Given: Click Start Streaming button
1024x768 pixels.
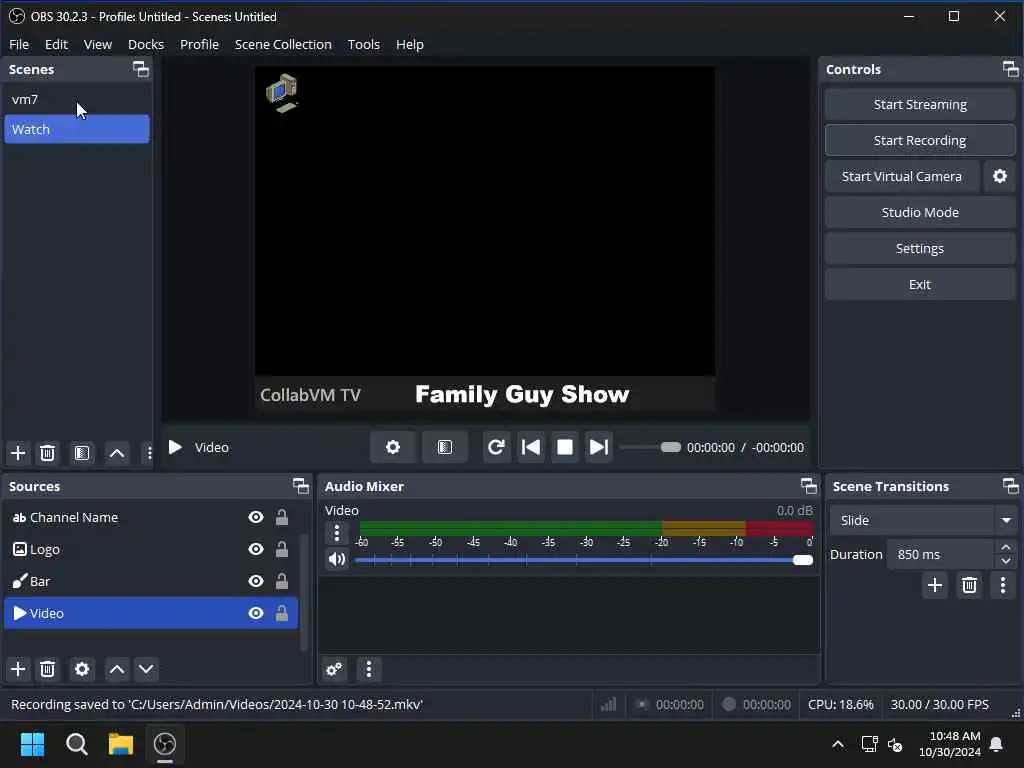Looking at the screenshot, I should (920, 104).
